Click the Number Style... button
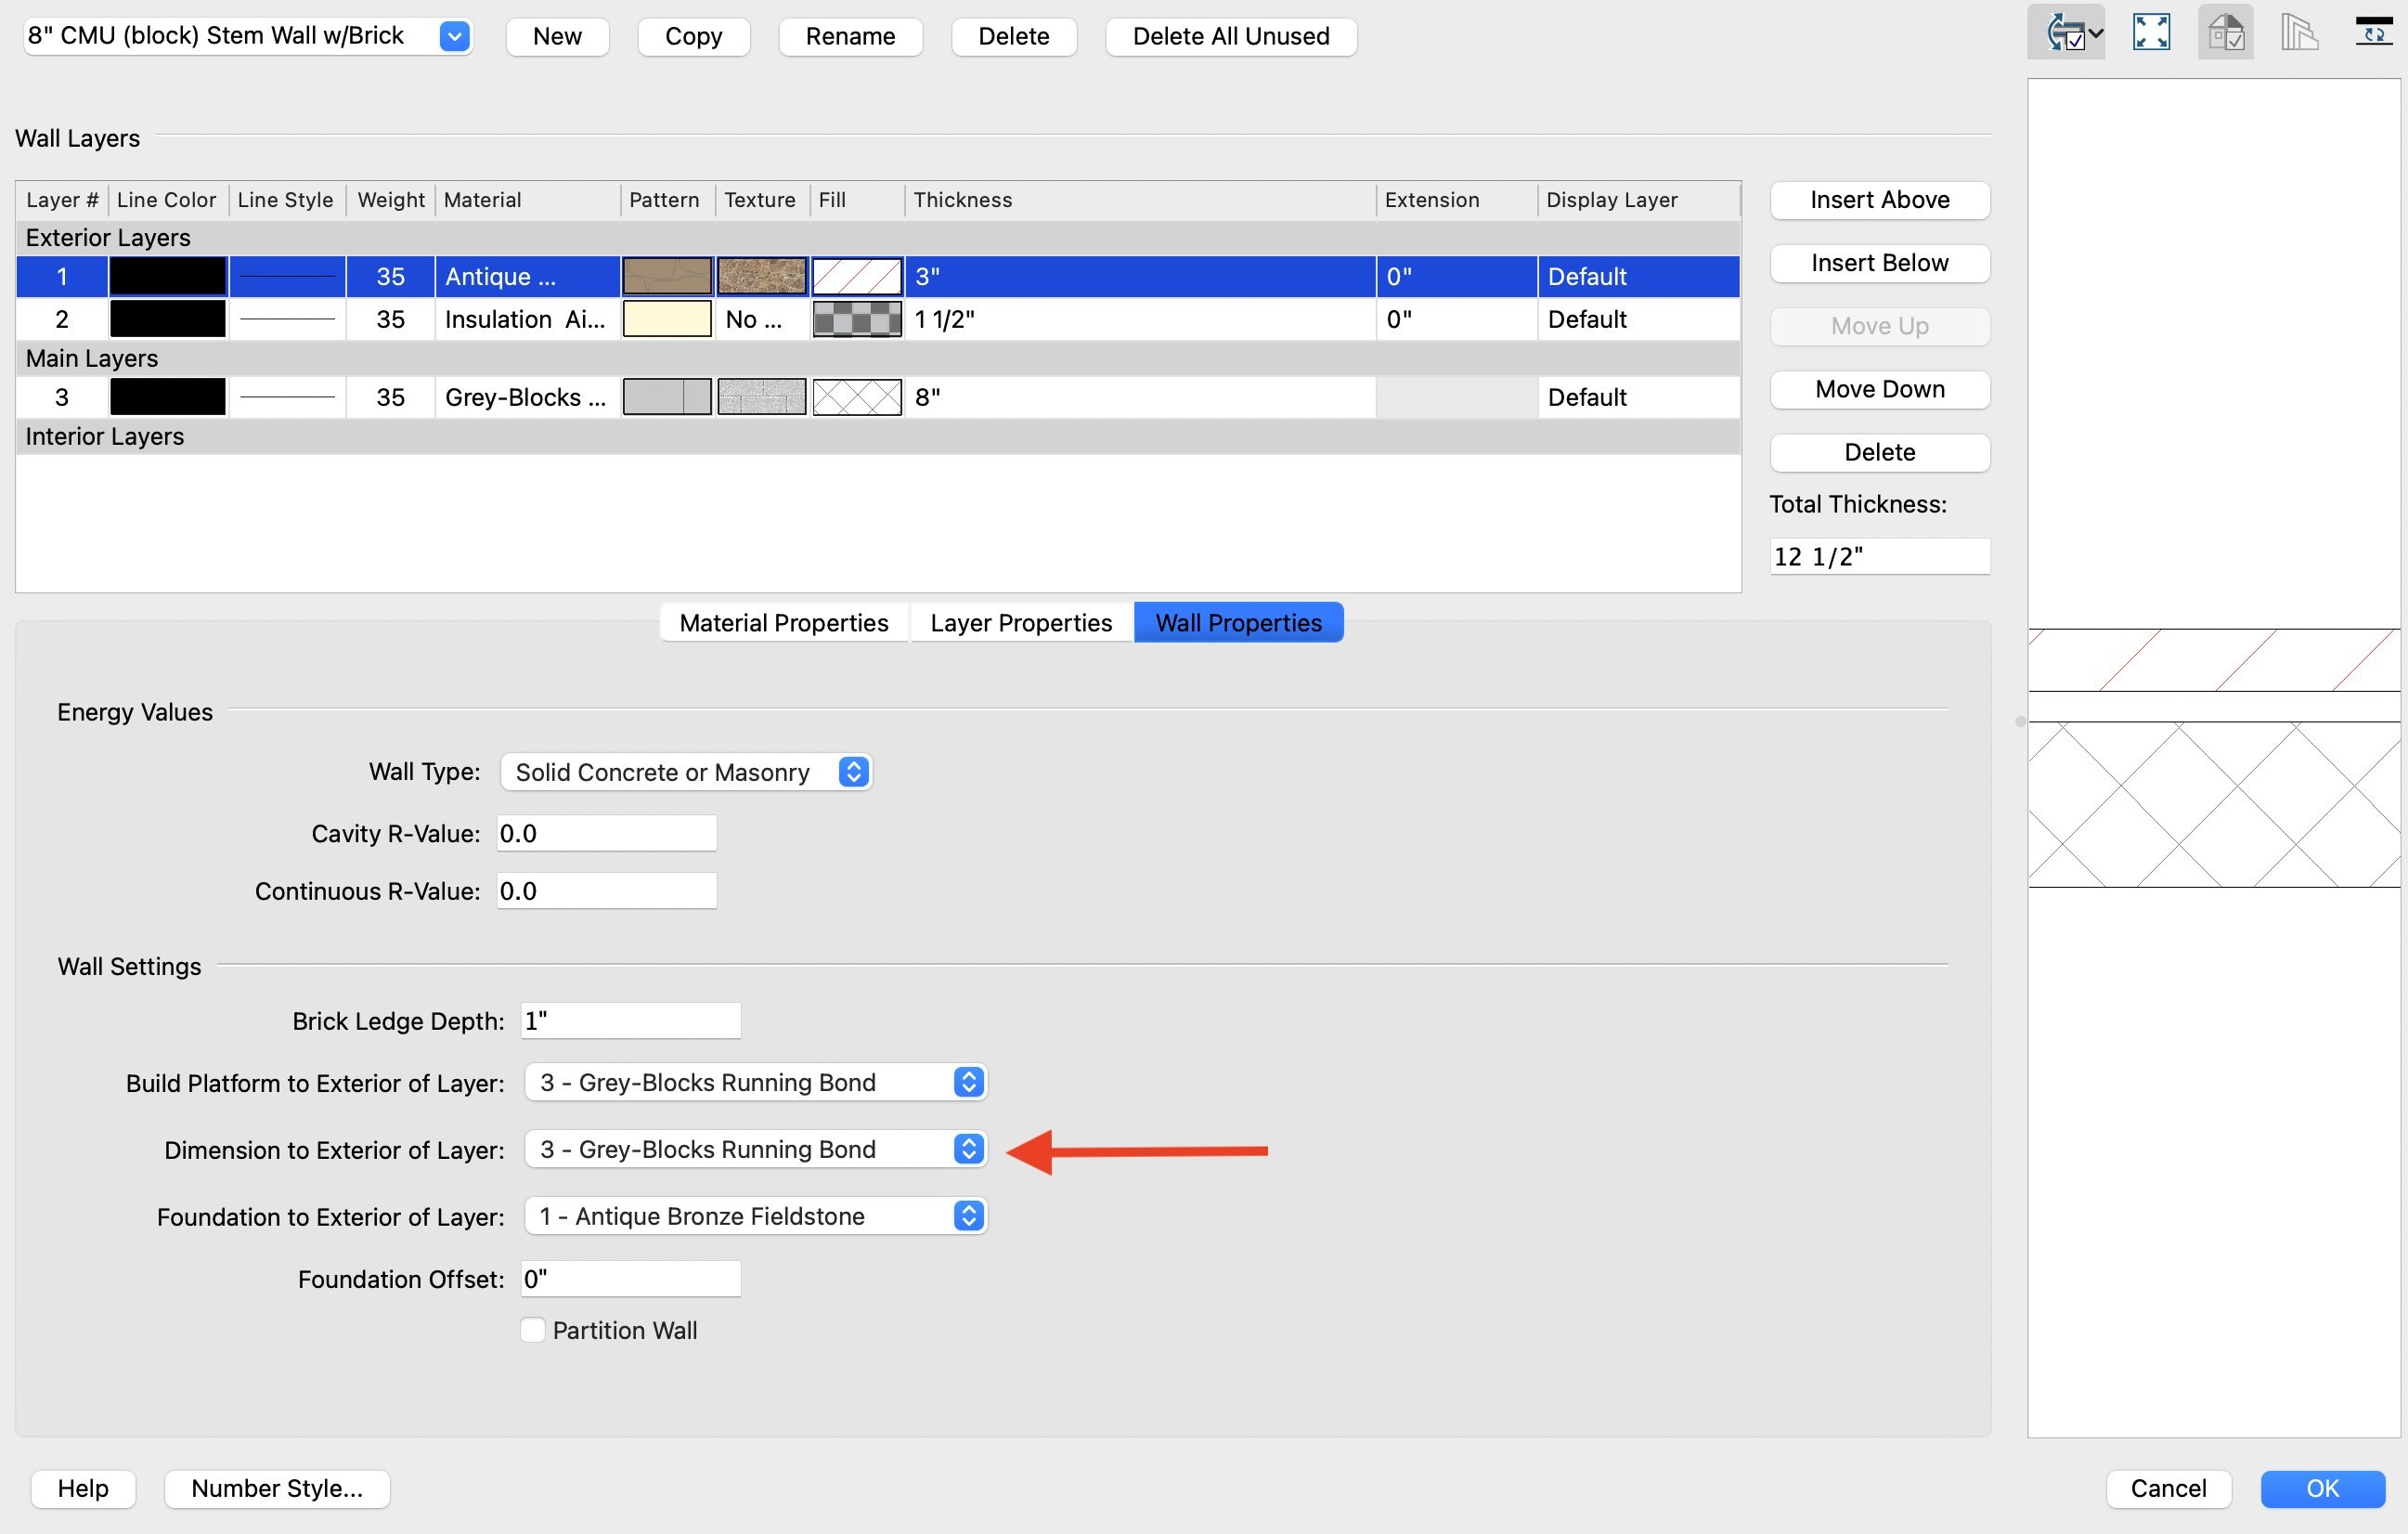 [277, 1488]
